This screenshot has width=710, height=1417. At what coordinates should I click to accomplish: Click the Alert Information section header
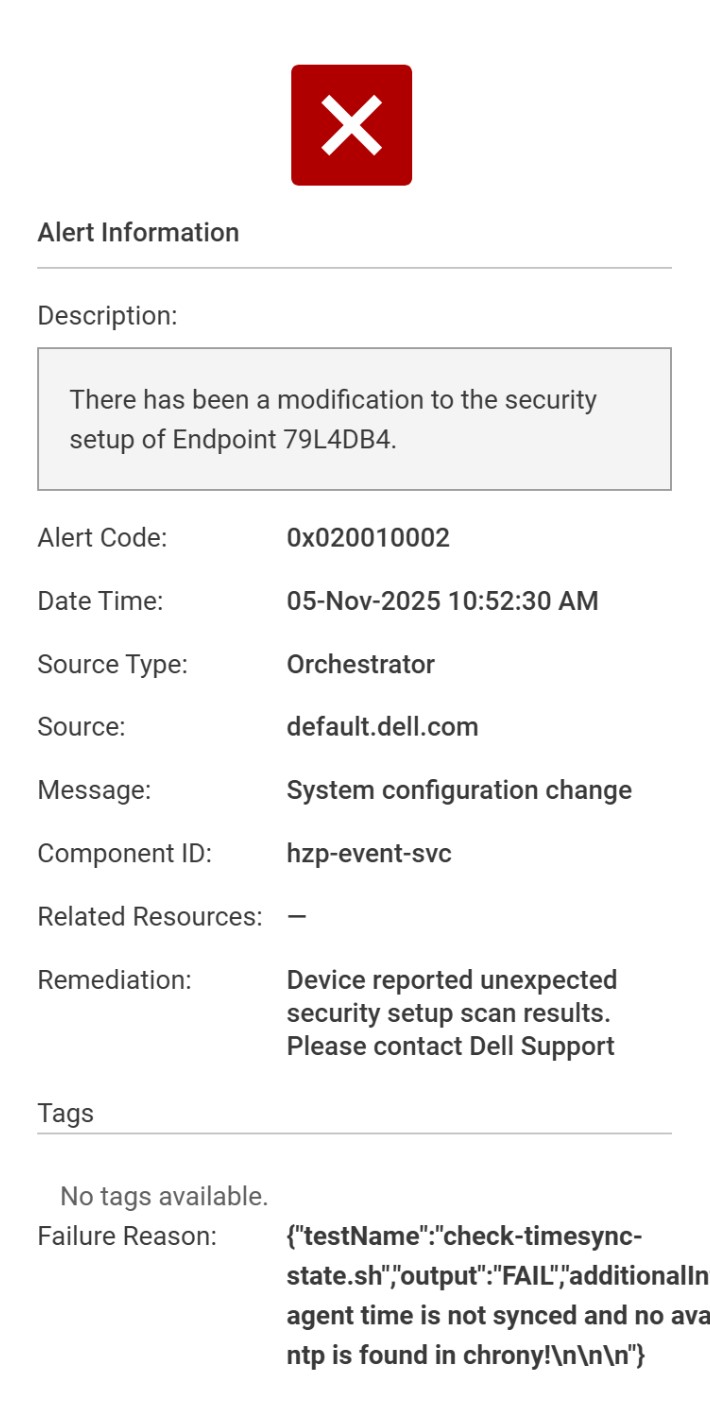(x=100, y=233)
